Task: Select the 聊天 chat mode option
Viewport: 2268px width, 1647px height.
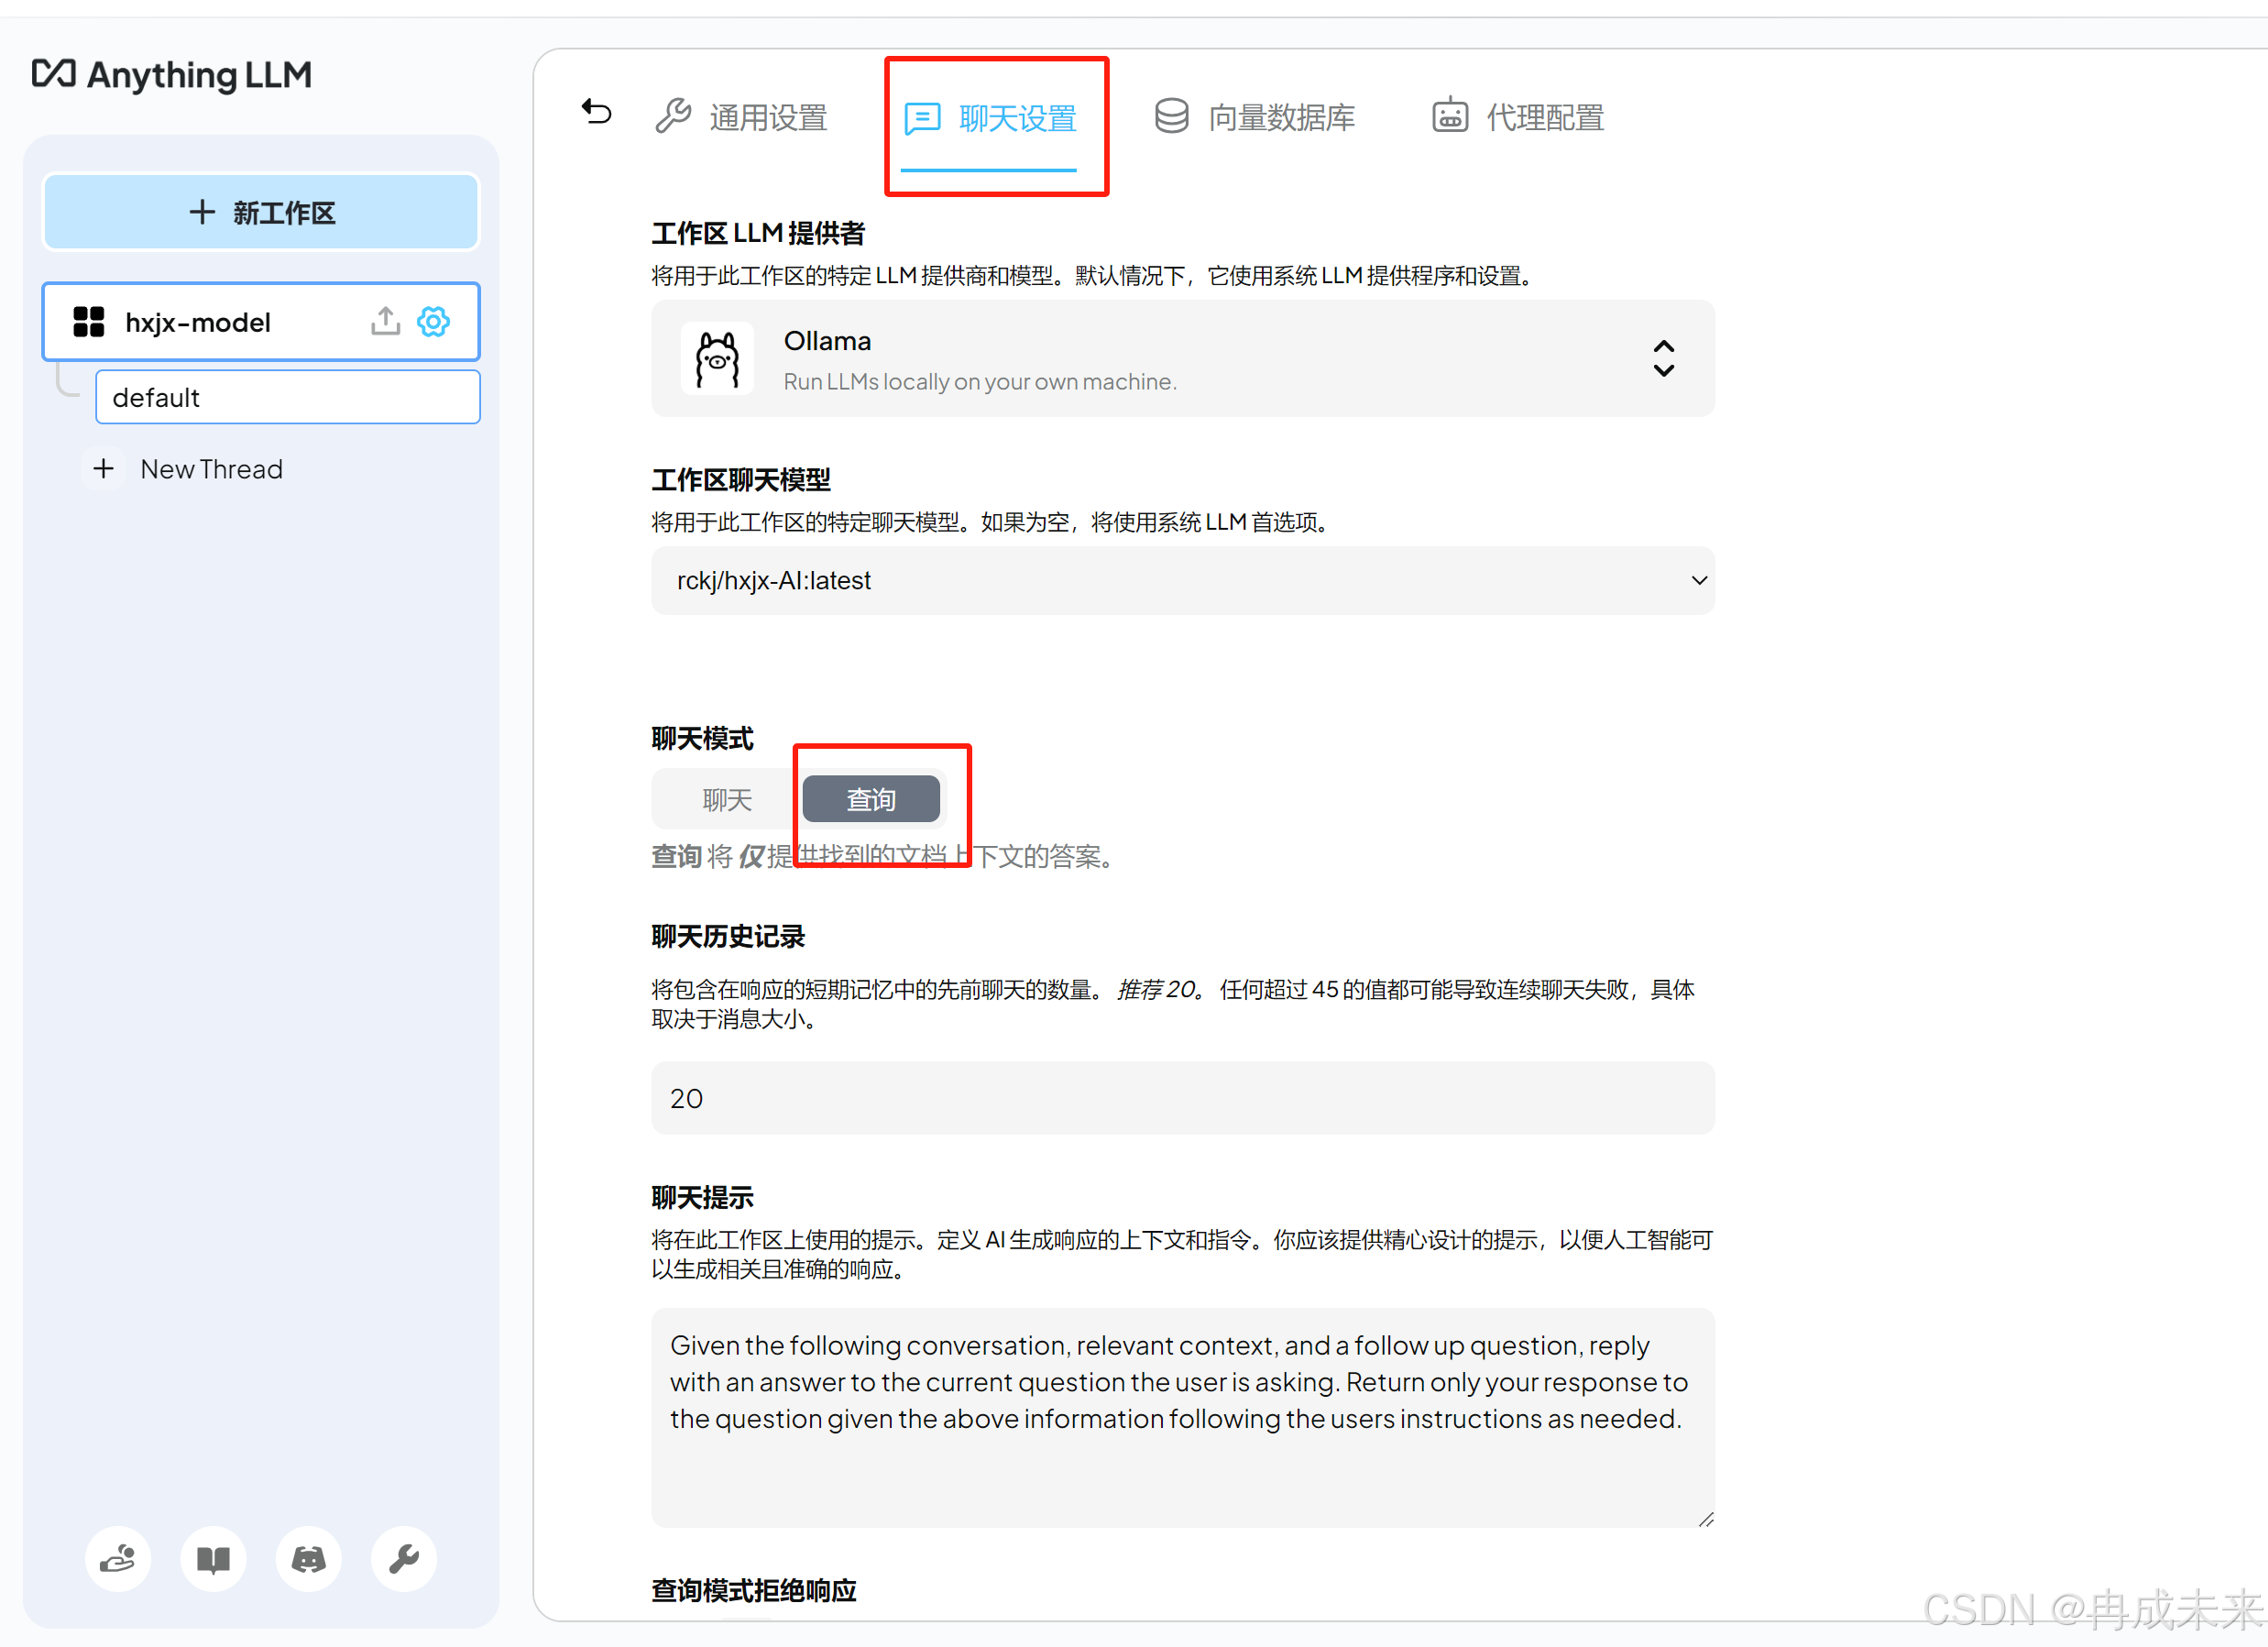Action: pyautogui.click(x=727, y=800)
